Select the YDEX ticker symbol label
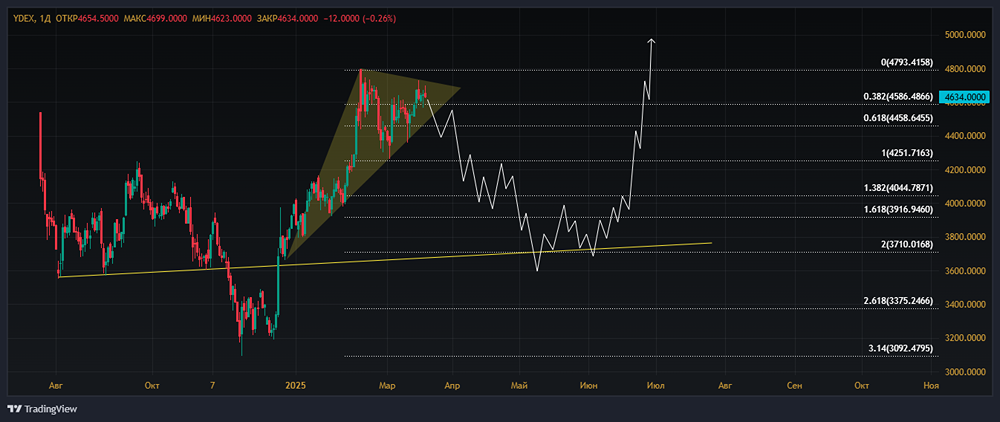Viewport: 1000px width, 422px height. [x=23, y=18]
